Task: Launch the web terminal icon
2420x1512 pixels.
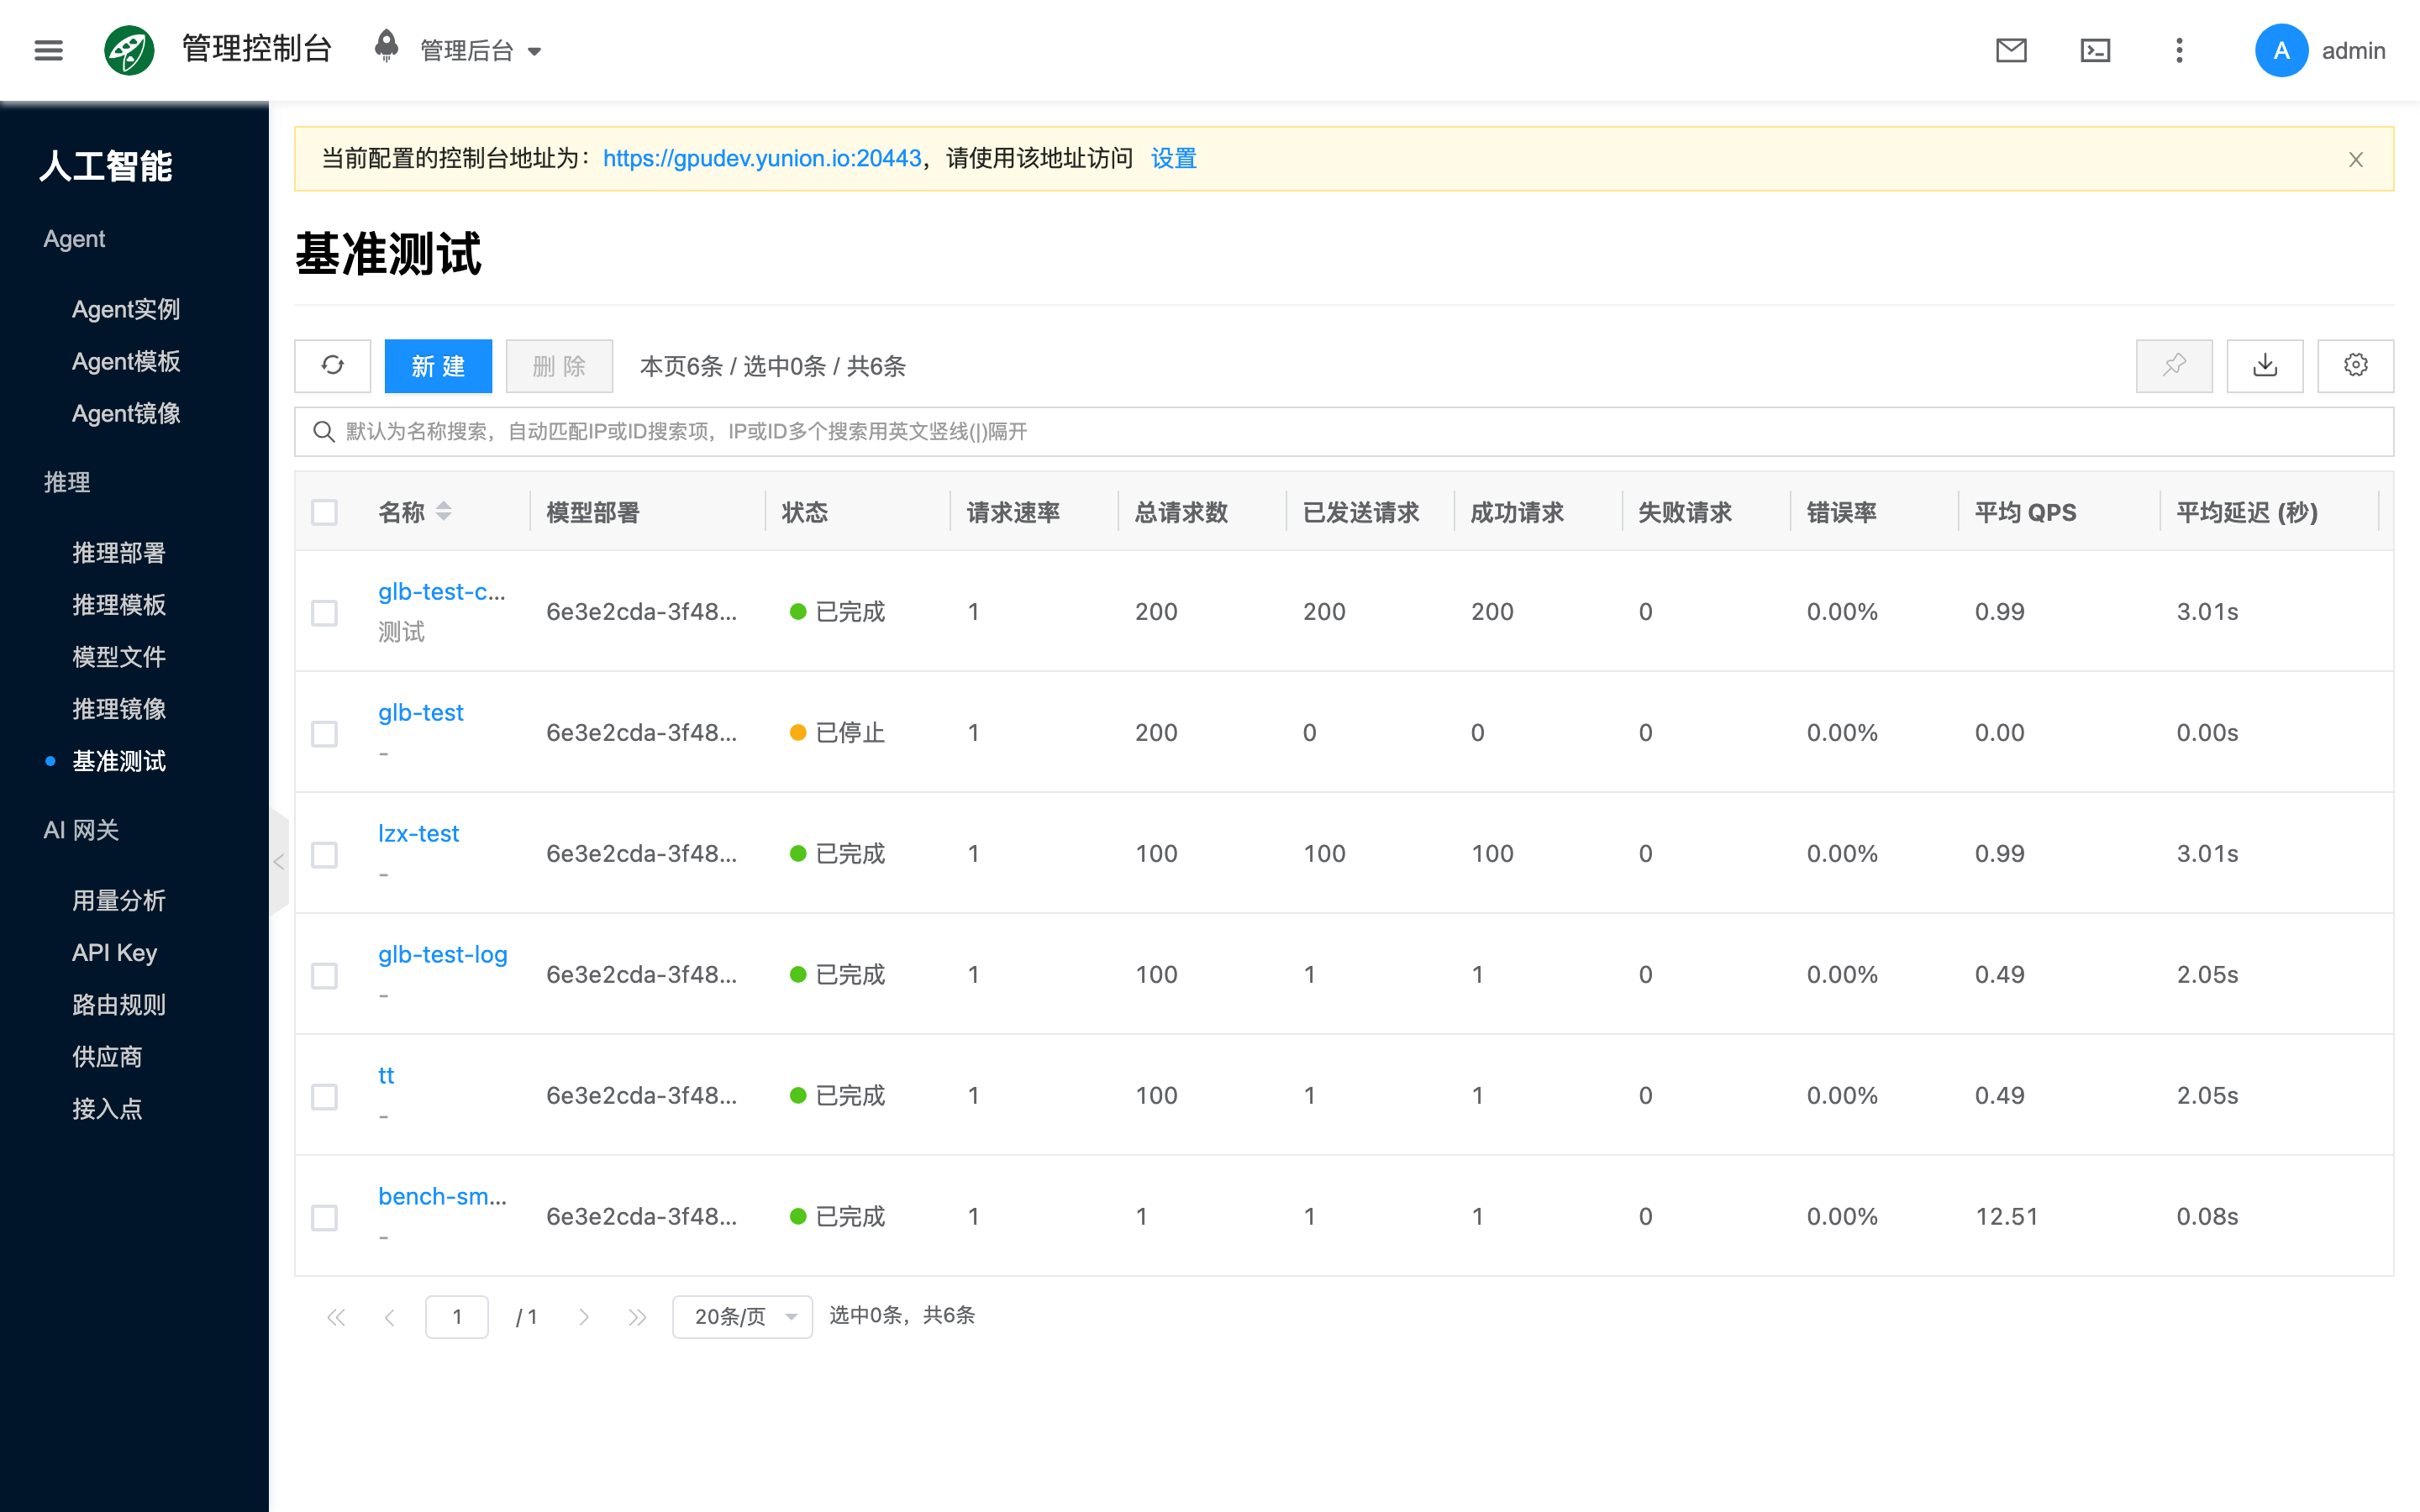Action: (x=2095, y=50)
